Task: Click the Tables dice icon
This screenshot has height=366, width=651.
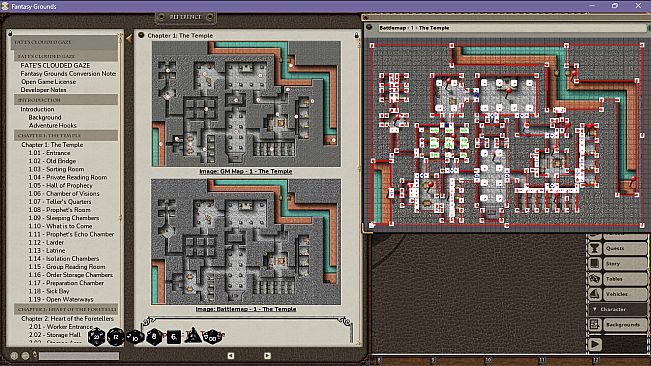Action: pos(595,279)
